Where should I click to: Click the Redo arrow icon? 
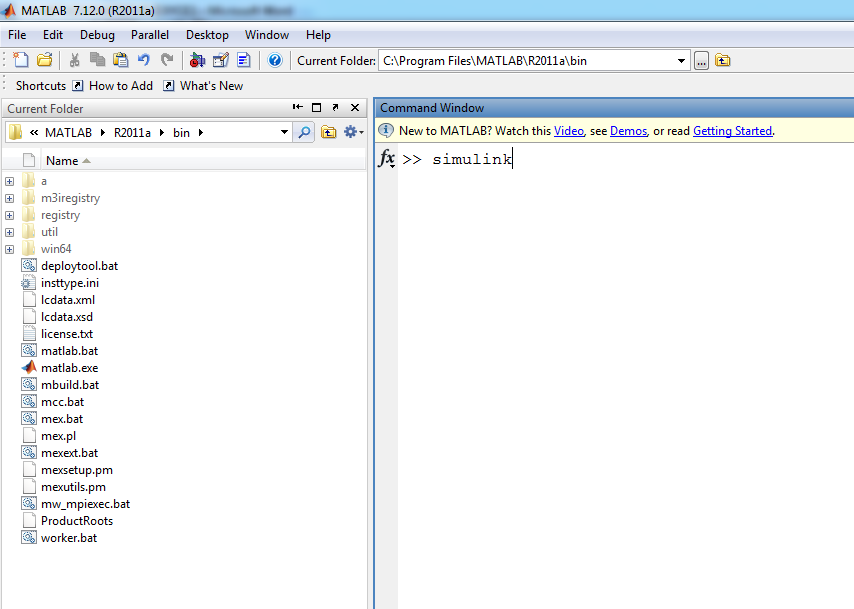click(x=167, y=60)
